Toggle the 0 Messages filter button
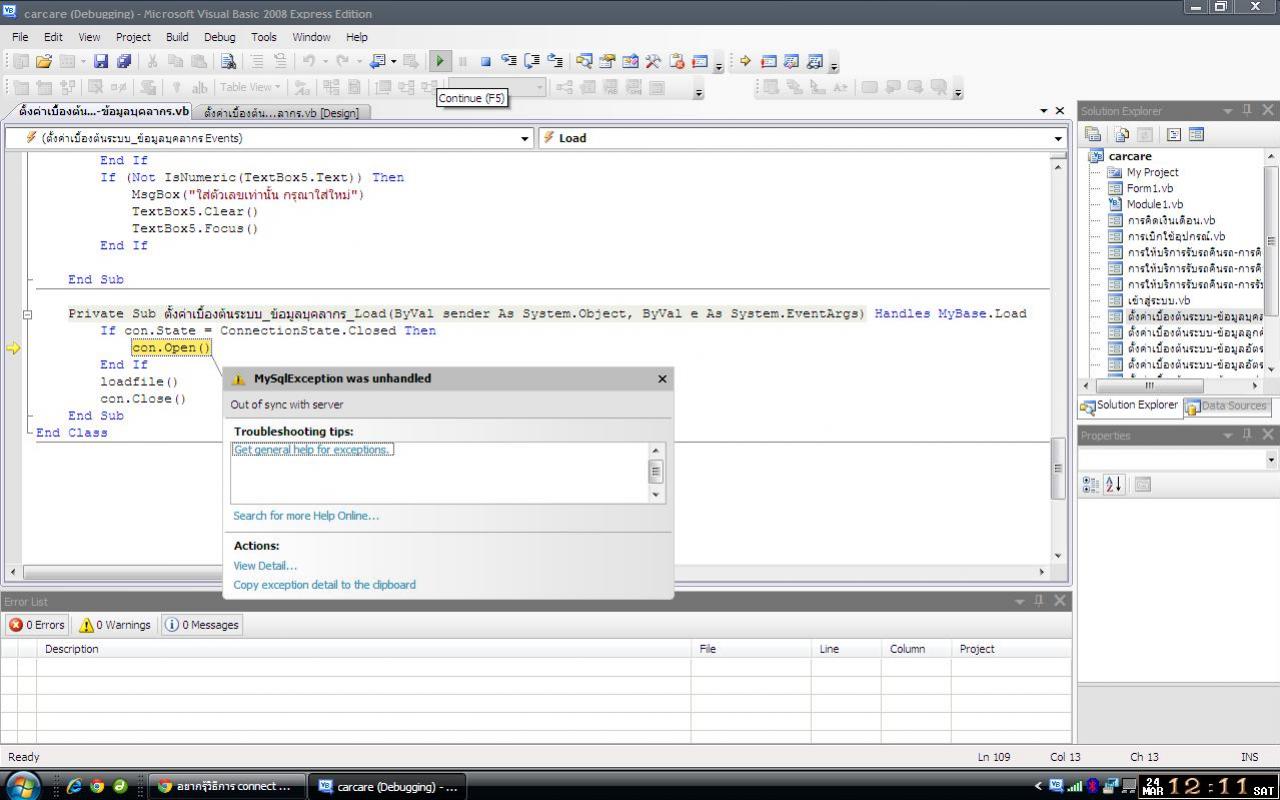The width and height of the screenshot is (1280, 800). pos(202,625)
